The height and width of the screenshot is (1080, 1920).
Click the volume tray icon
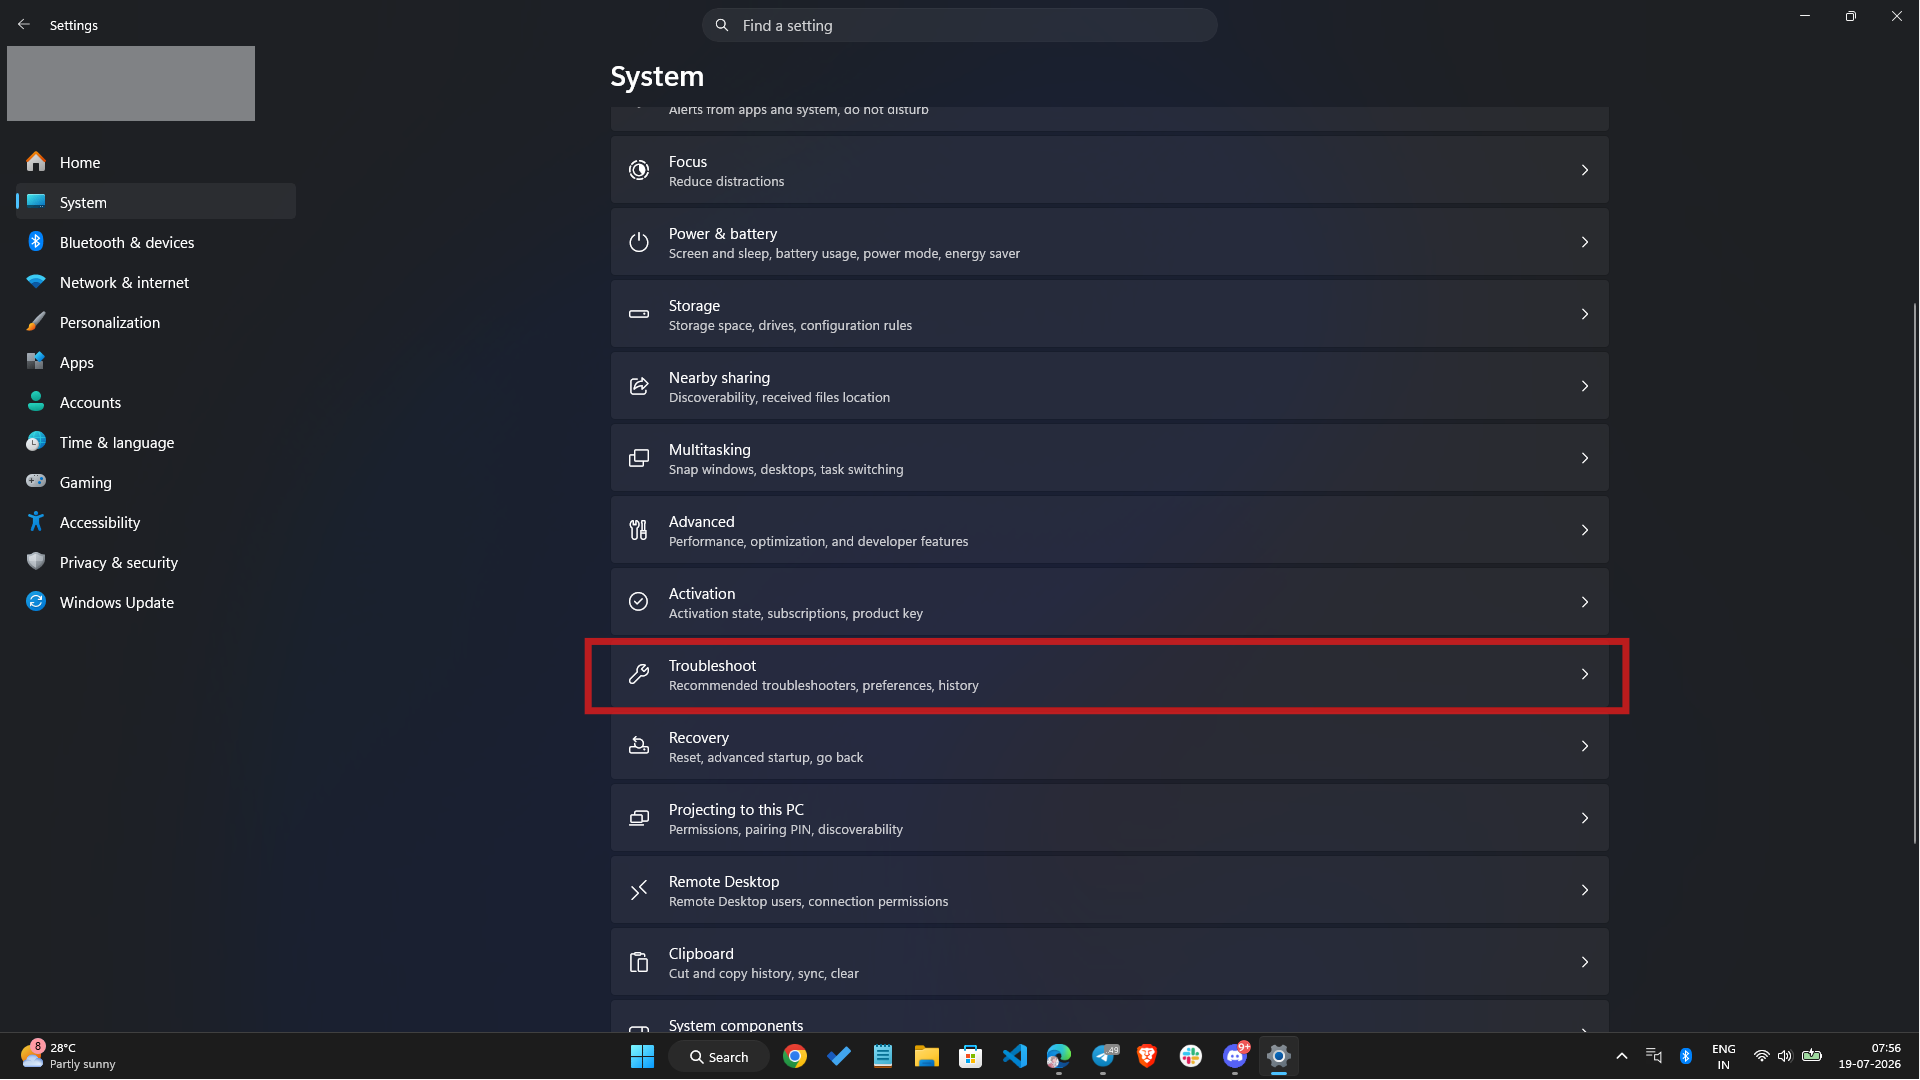[1784, 1056]
